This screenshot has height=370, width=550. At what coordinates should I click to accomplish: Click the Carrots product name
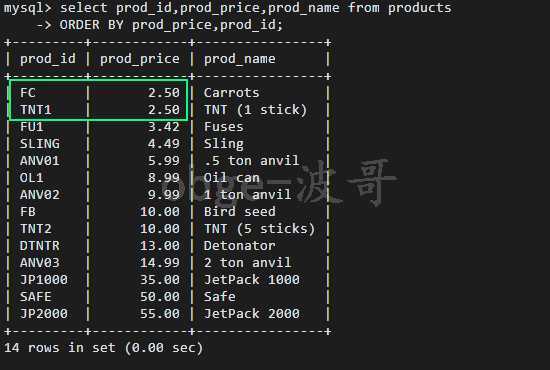[232, 93]
